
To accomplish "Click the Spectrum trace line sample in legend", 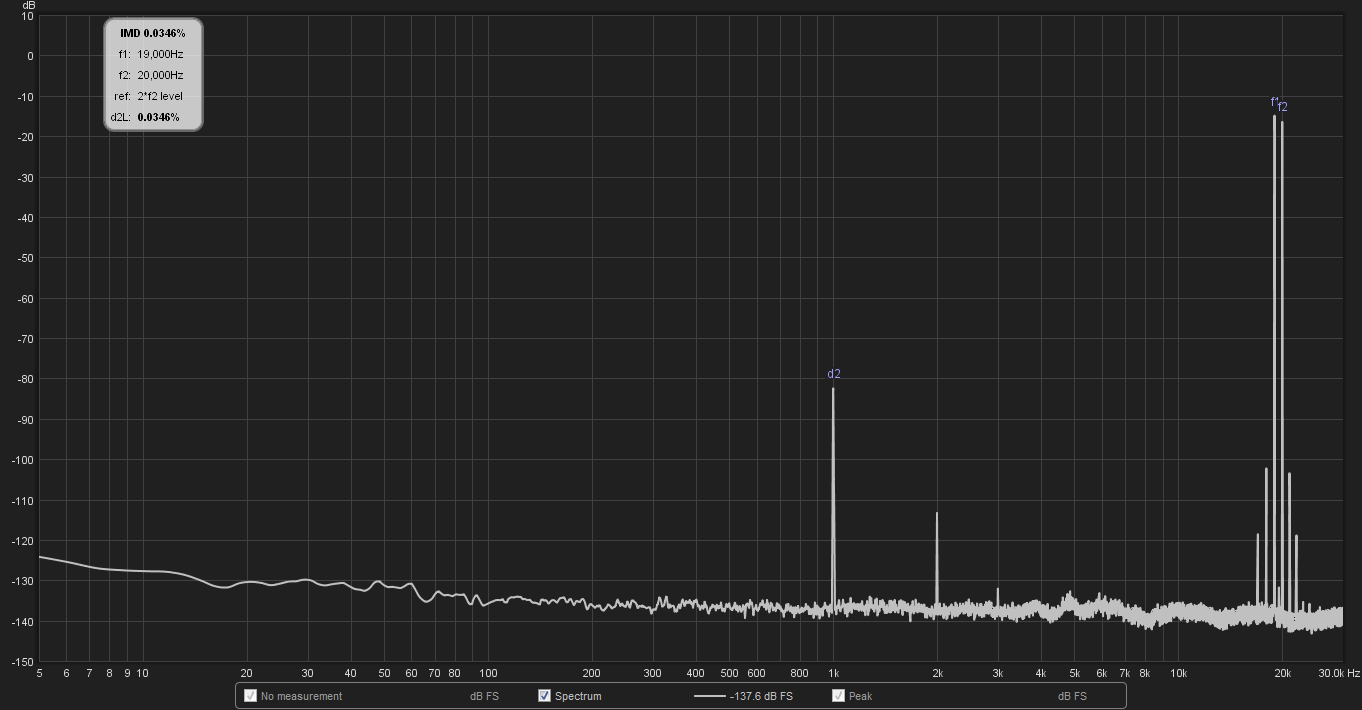I will [708, 696].
